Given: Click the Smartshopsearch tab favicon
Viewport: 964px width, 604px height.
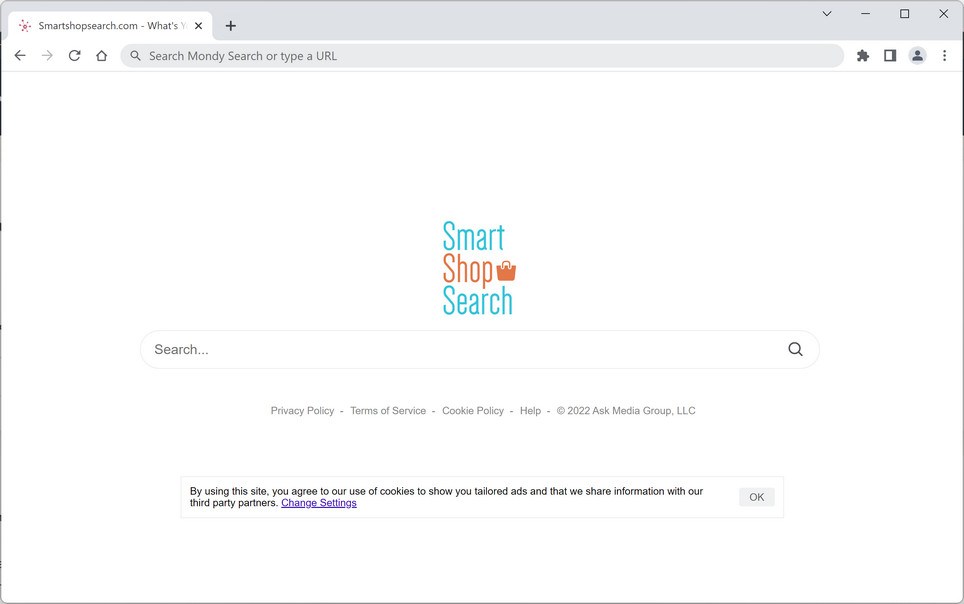Looking at the screenshot, I should coord(25,26).
